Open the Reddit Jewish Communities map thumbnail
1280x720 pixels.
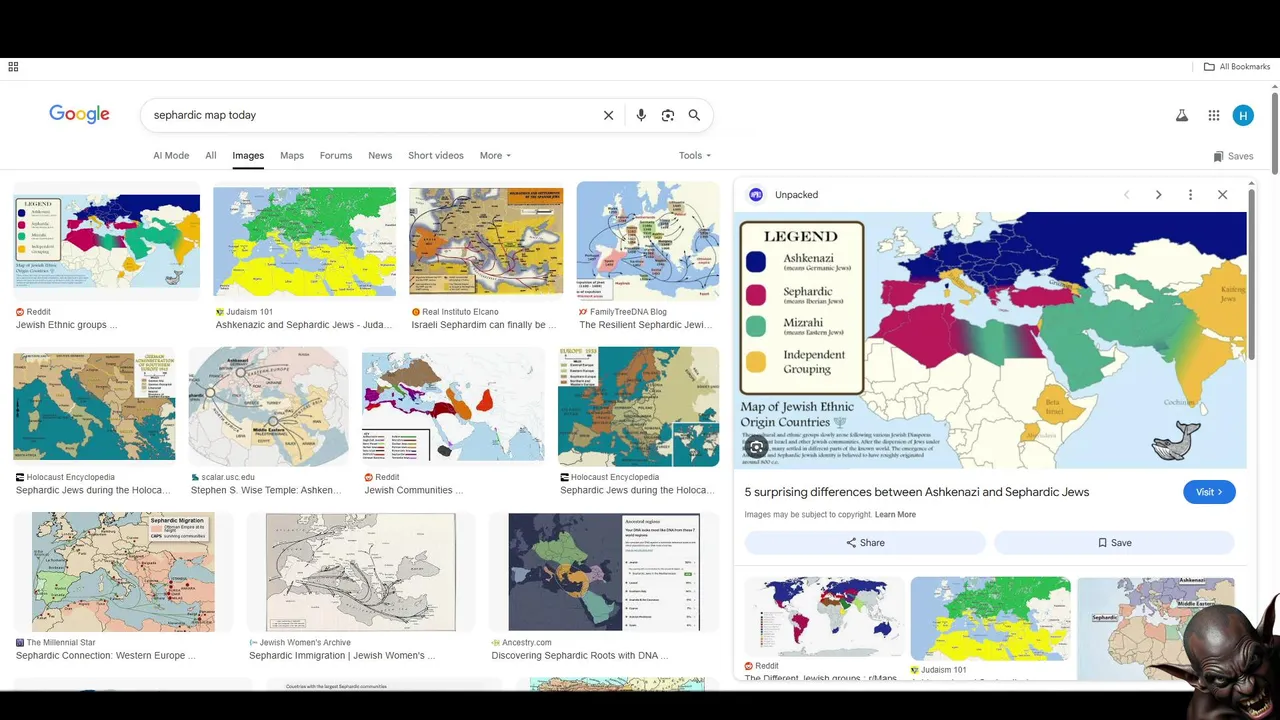(x=453, y=407)
